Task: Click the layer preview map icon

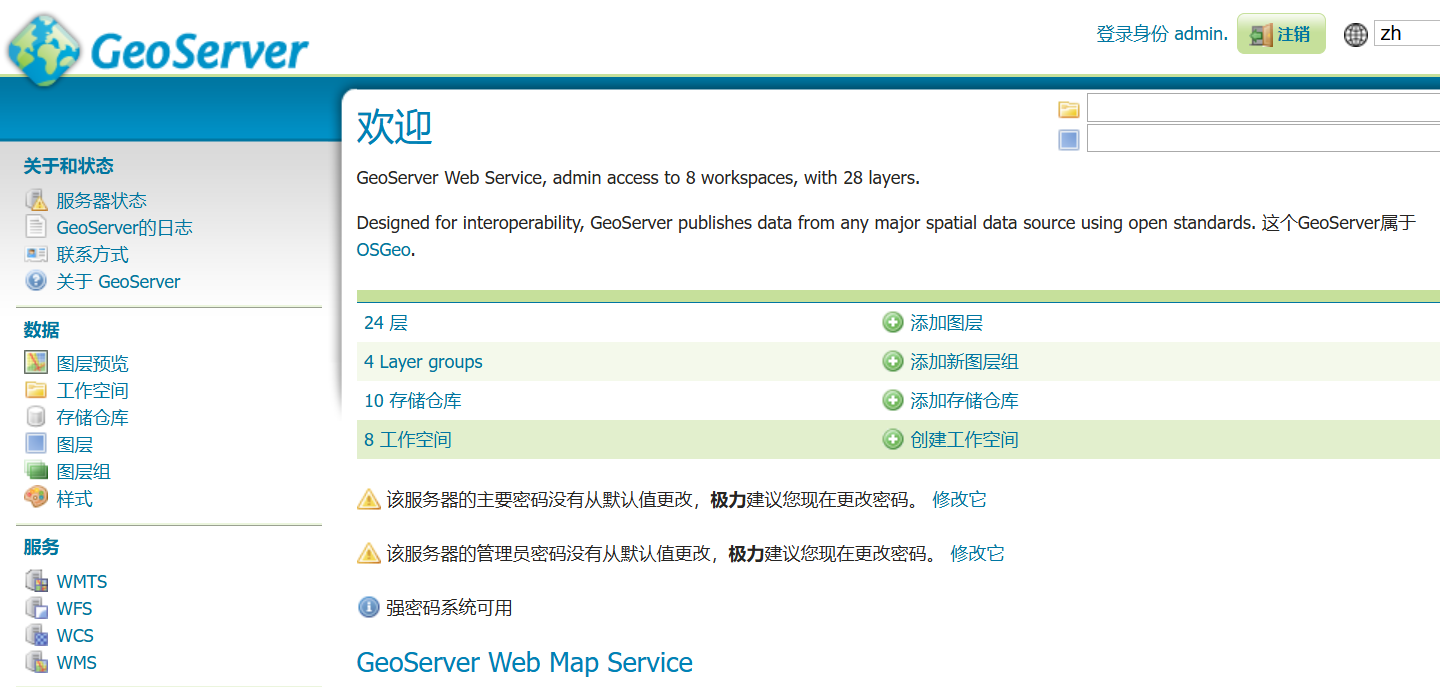Action: click(x=36, y=363)
